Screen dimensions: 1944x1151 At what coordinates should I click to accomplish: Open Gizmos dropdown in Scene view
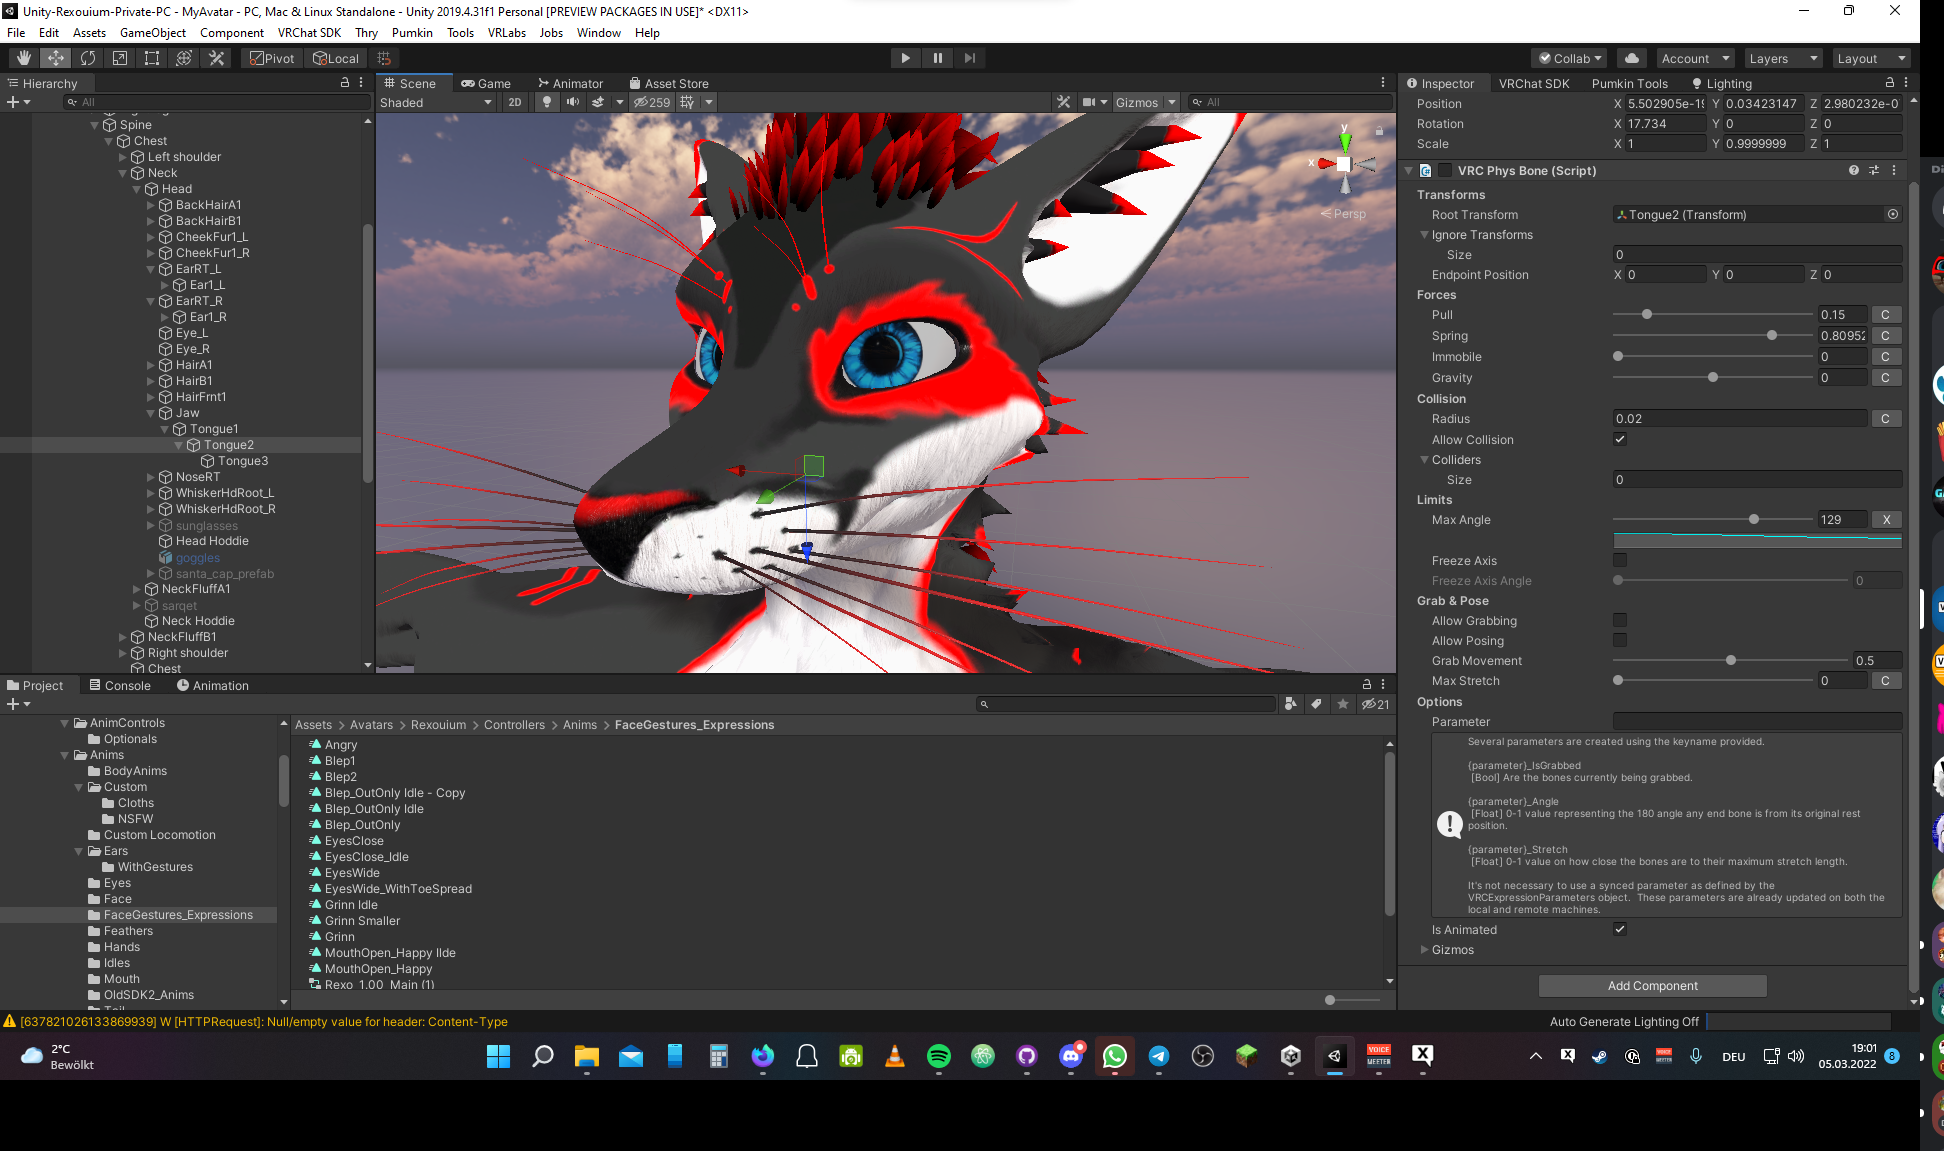(x=1144, y=102)
